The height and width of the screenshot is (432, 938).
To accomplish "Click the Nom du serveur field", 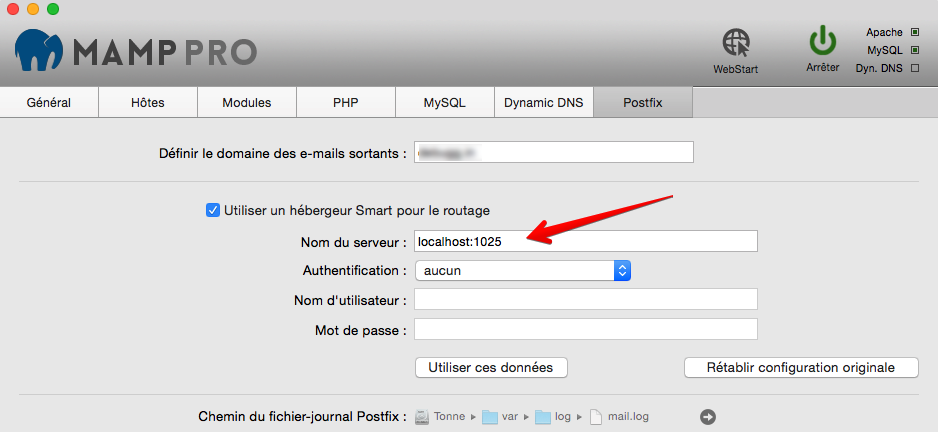I will click(586, 241).
